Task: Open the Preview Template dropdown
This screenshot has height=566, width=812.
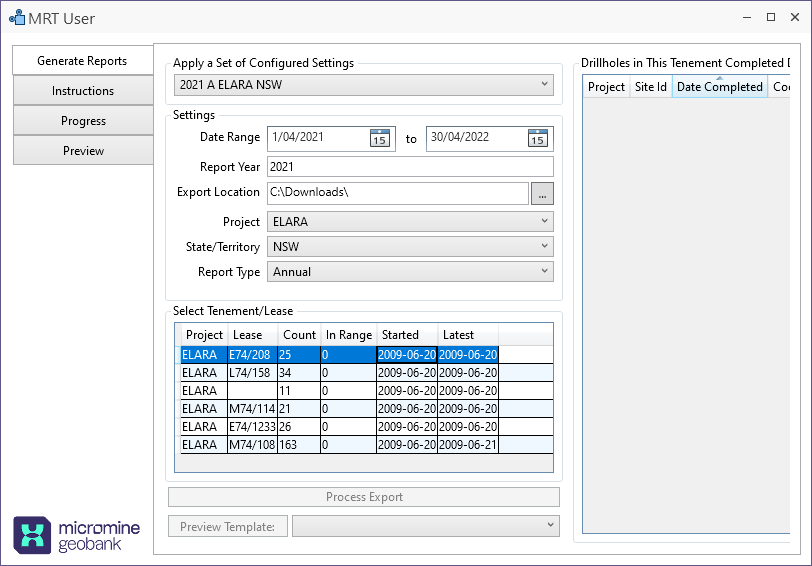Action: pyautogui.click(x=425, y=525)
